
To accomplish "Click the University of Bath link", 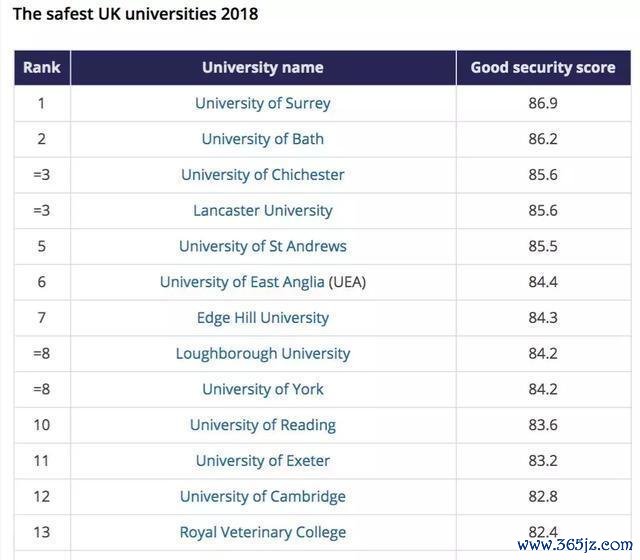I will 262,139.
